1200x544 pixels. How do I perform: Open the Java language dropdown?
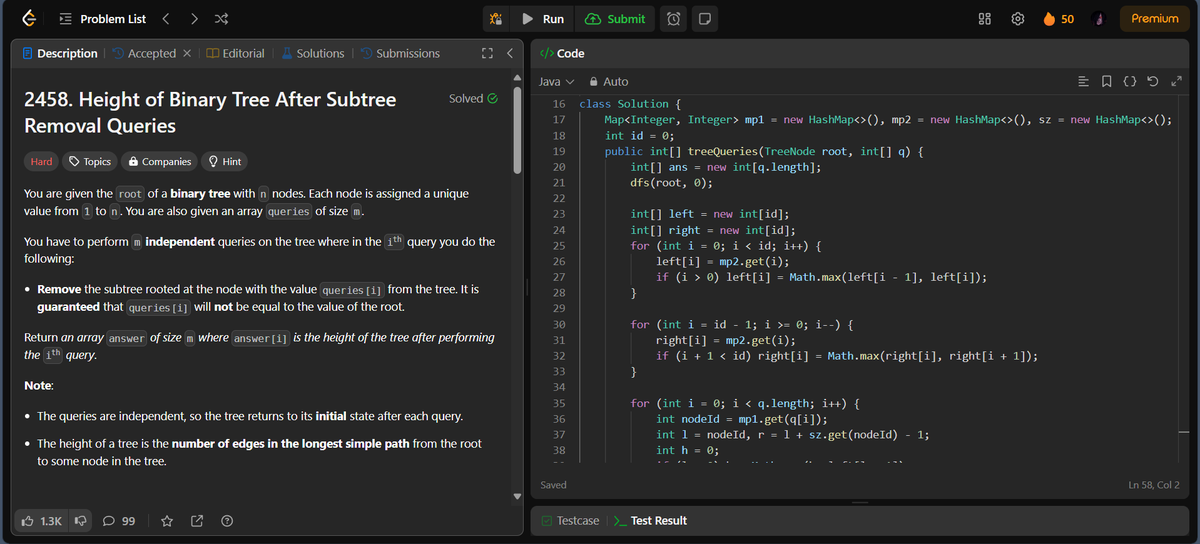tap(557, 81)
